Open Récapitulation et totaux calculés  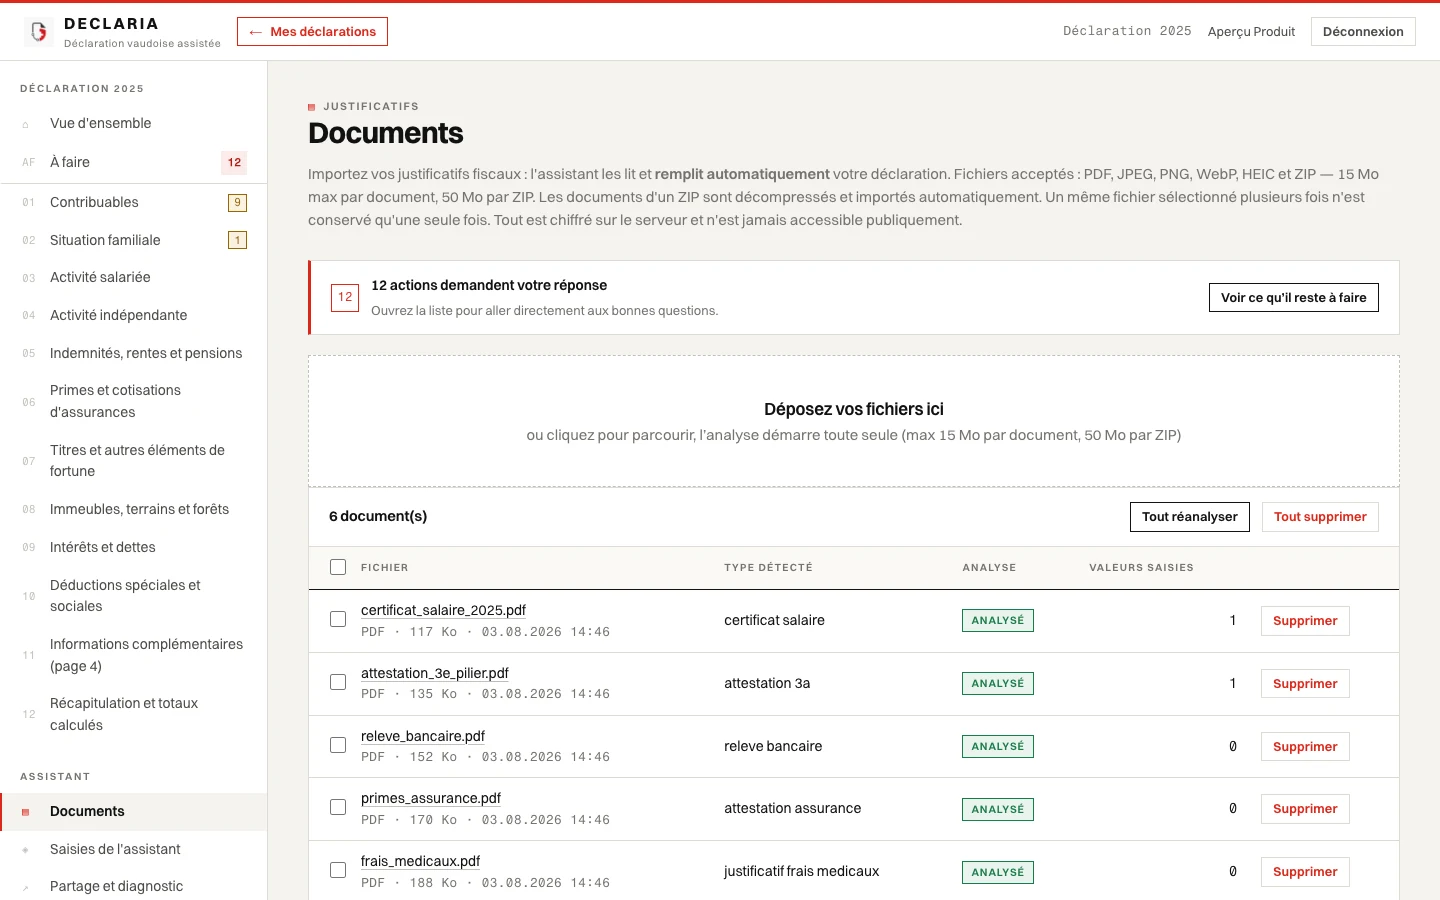tap(133, 714)
